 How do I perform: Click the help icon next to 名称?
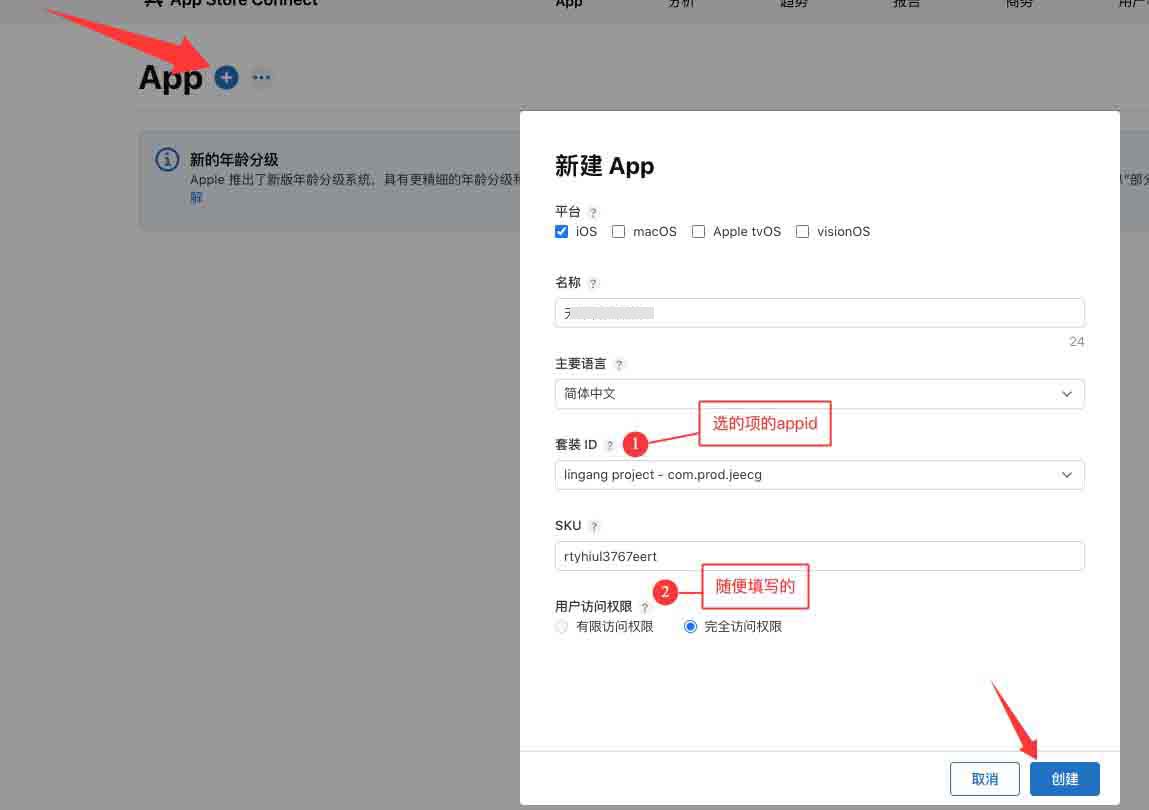(x=593, y=284)
